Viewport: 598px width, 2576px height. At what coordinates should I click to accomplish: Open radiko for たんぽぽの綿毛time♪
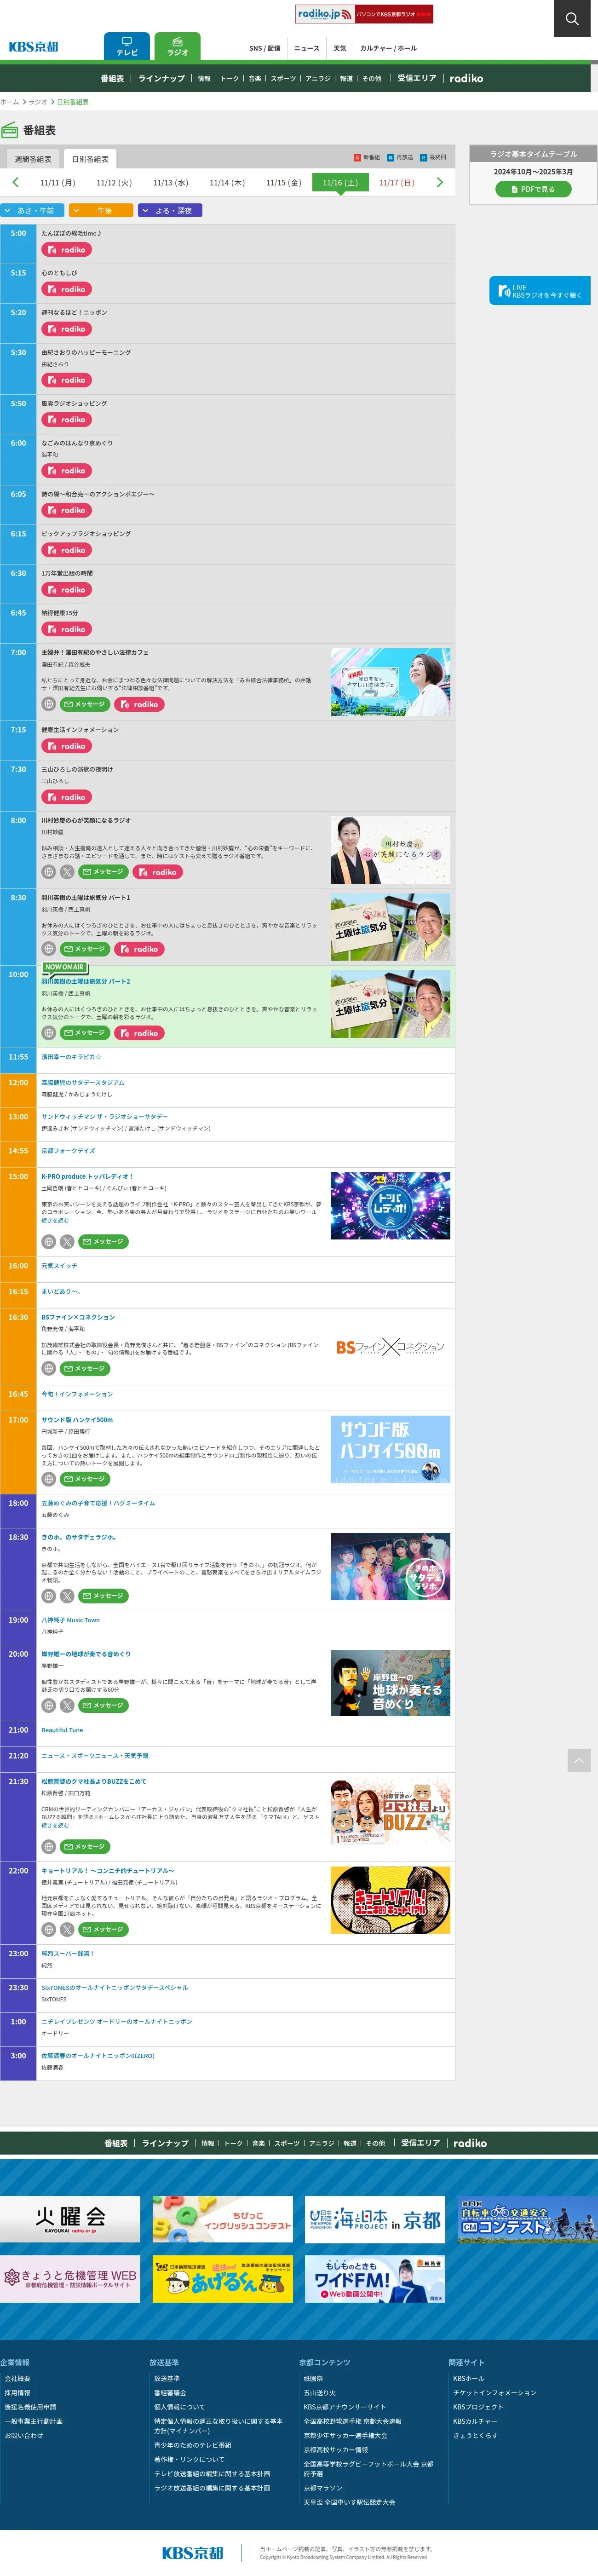pyautogui.click(x=67, y=250)
